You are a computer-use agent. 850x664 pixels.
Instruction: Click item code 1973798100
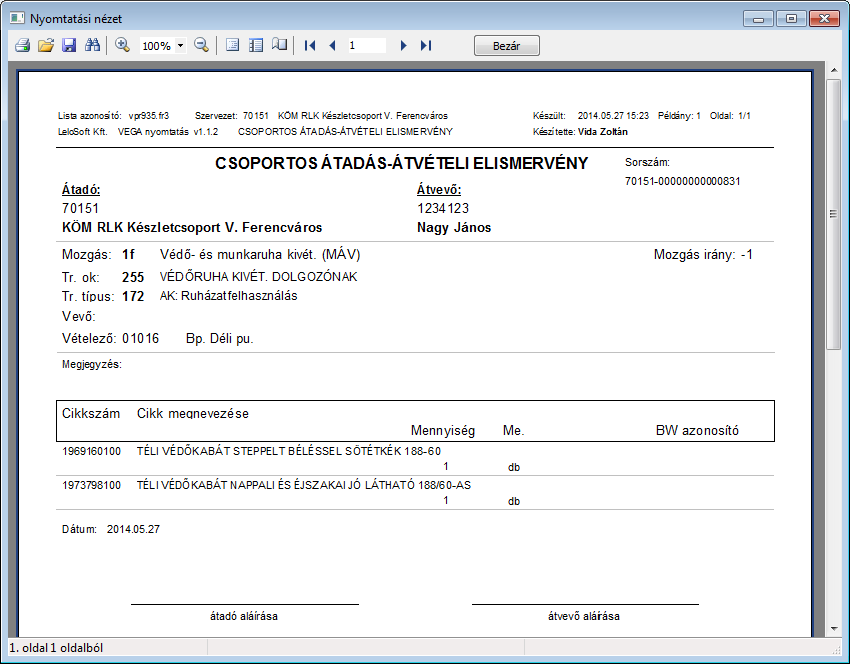(92, 485)
